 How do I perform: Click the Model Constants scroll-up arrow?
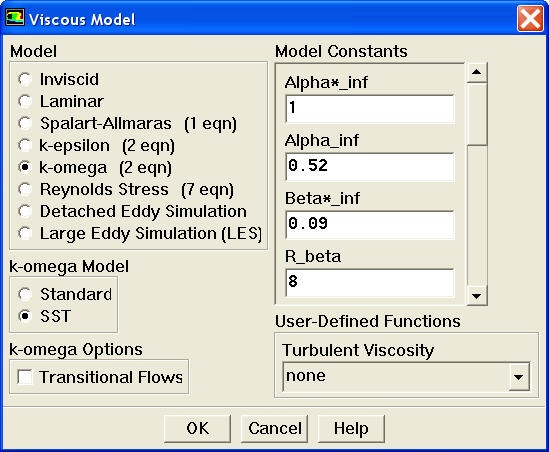click(x=476, y=72)
